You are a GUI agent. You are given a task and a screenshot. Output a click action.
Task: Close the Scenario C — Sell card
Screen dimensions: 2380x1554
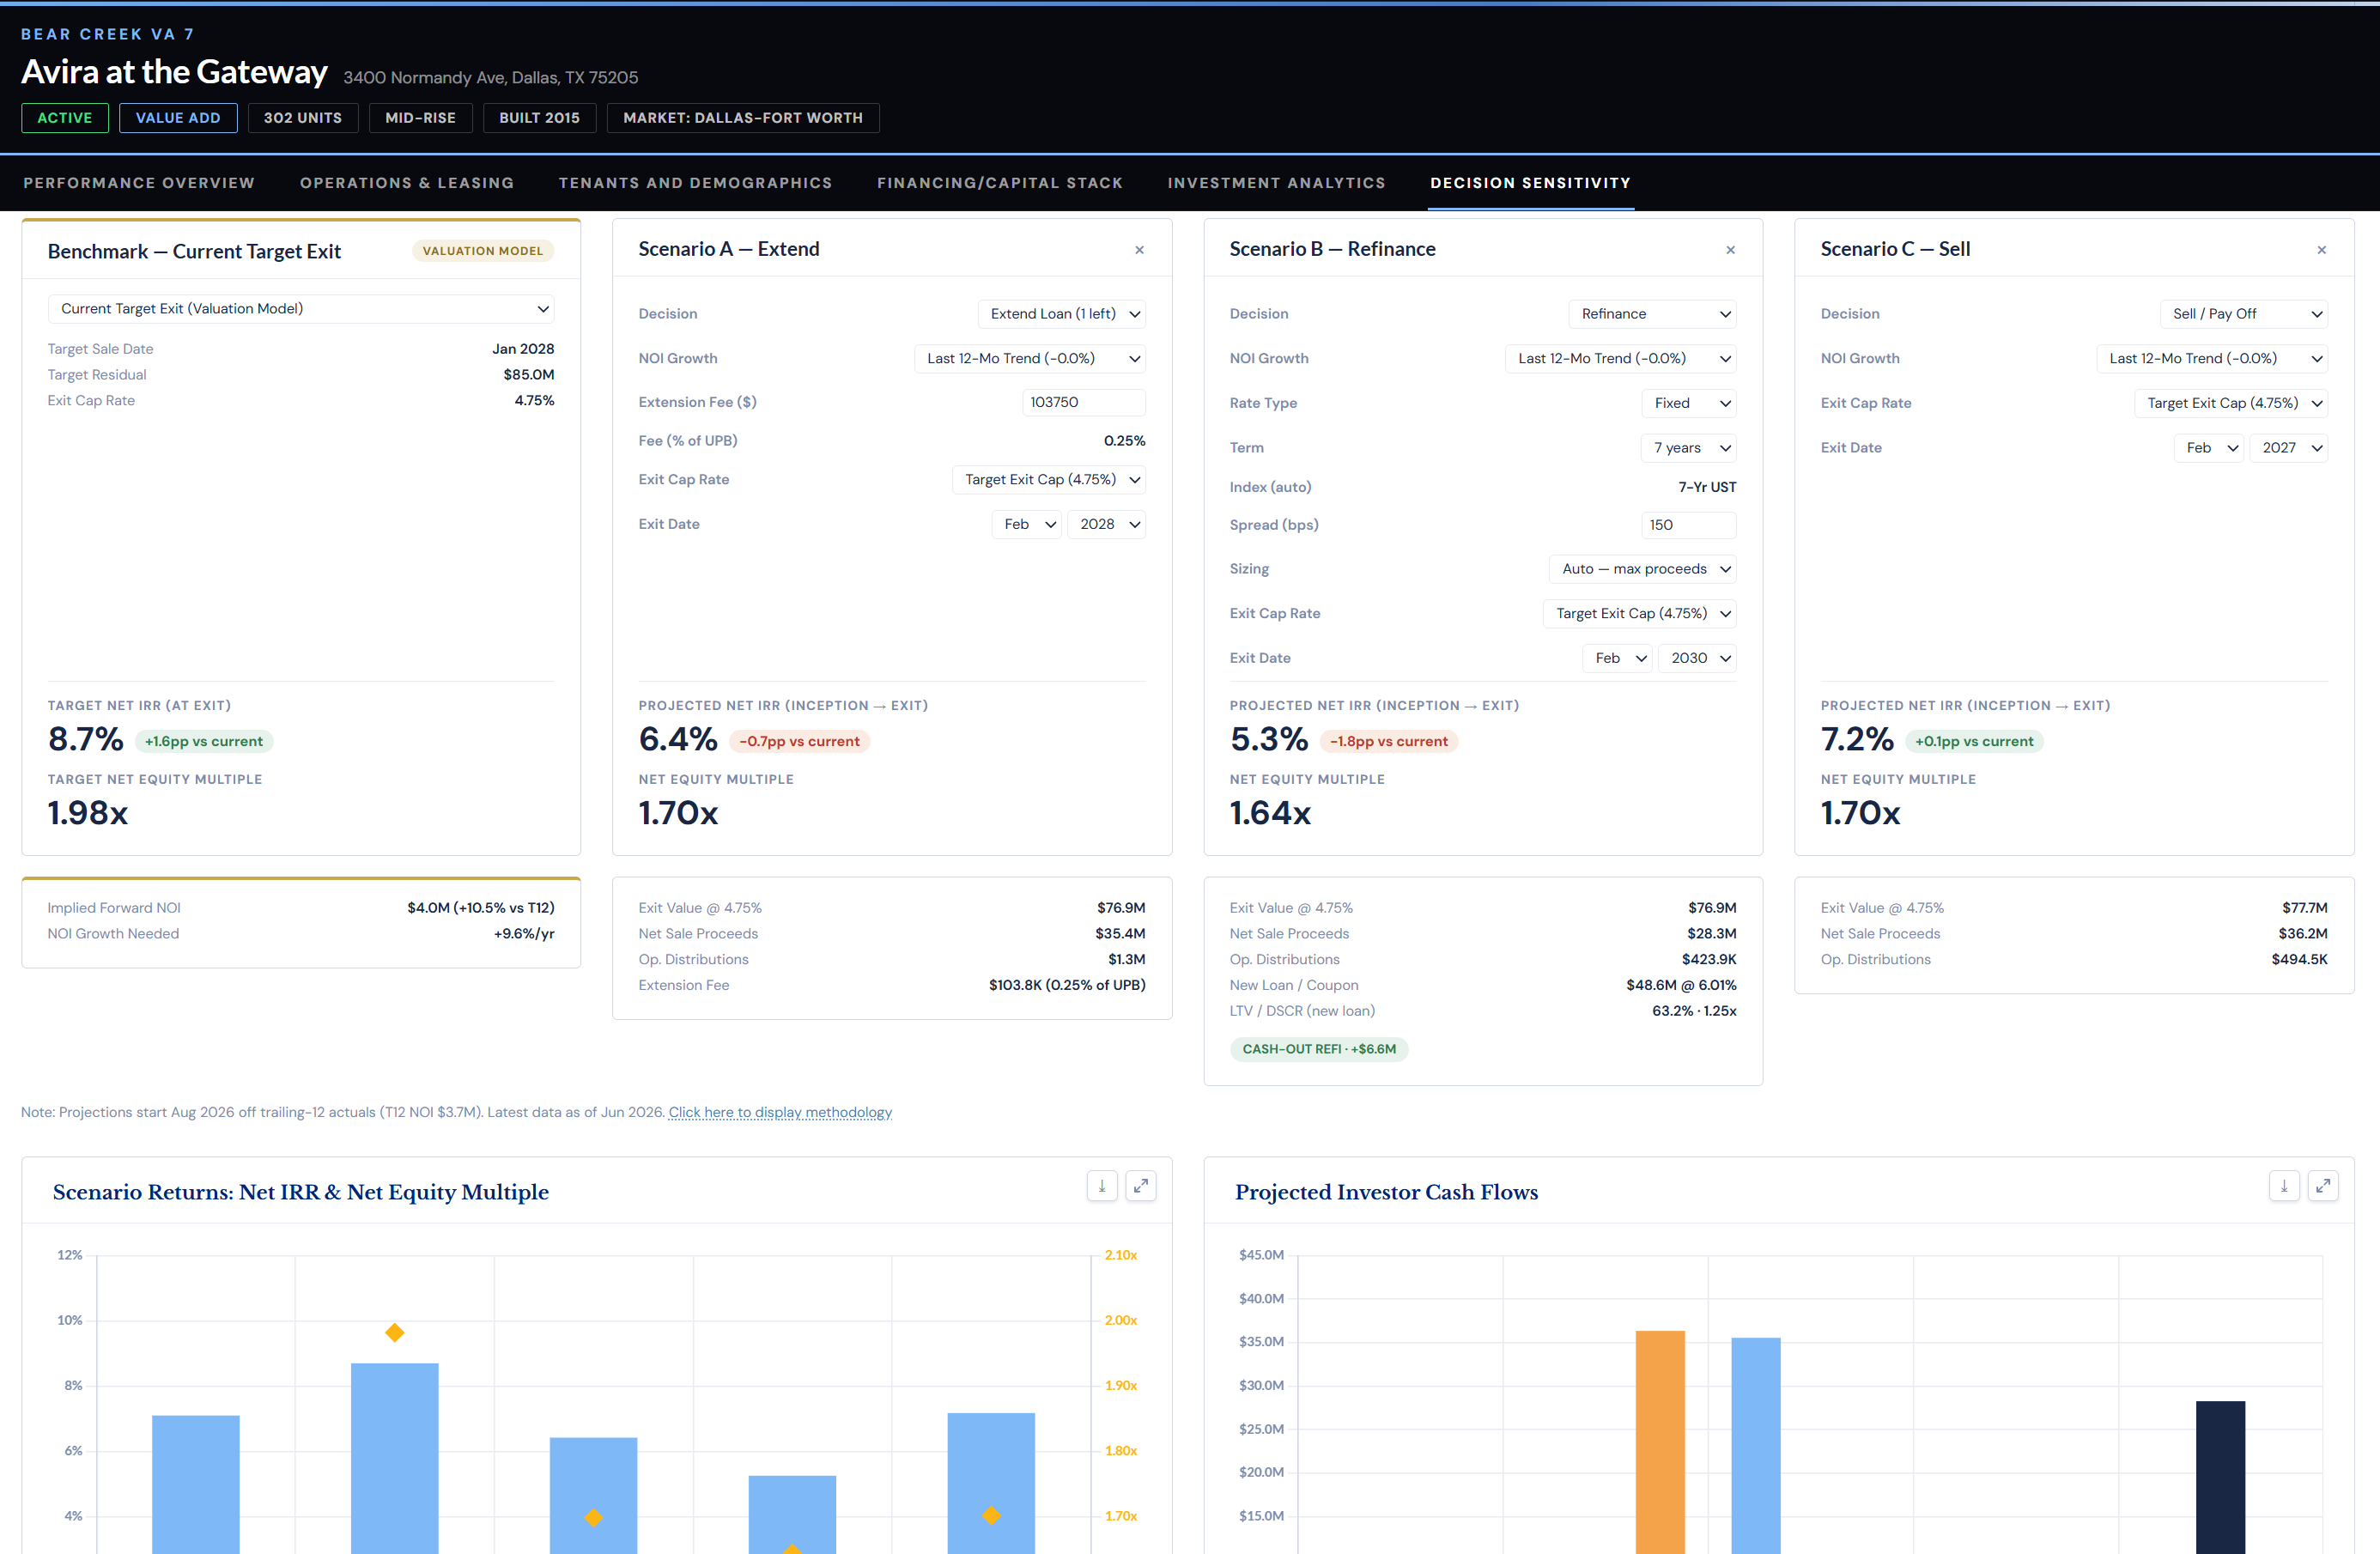pos(2321,250)
